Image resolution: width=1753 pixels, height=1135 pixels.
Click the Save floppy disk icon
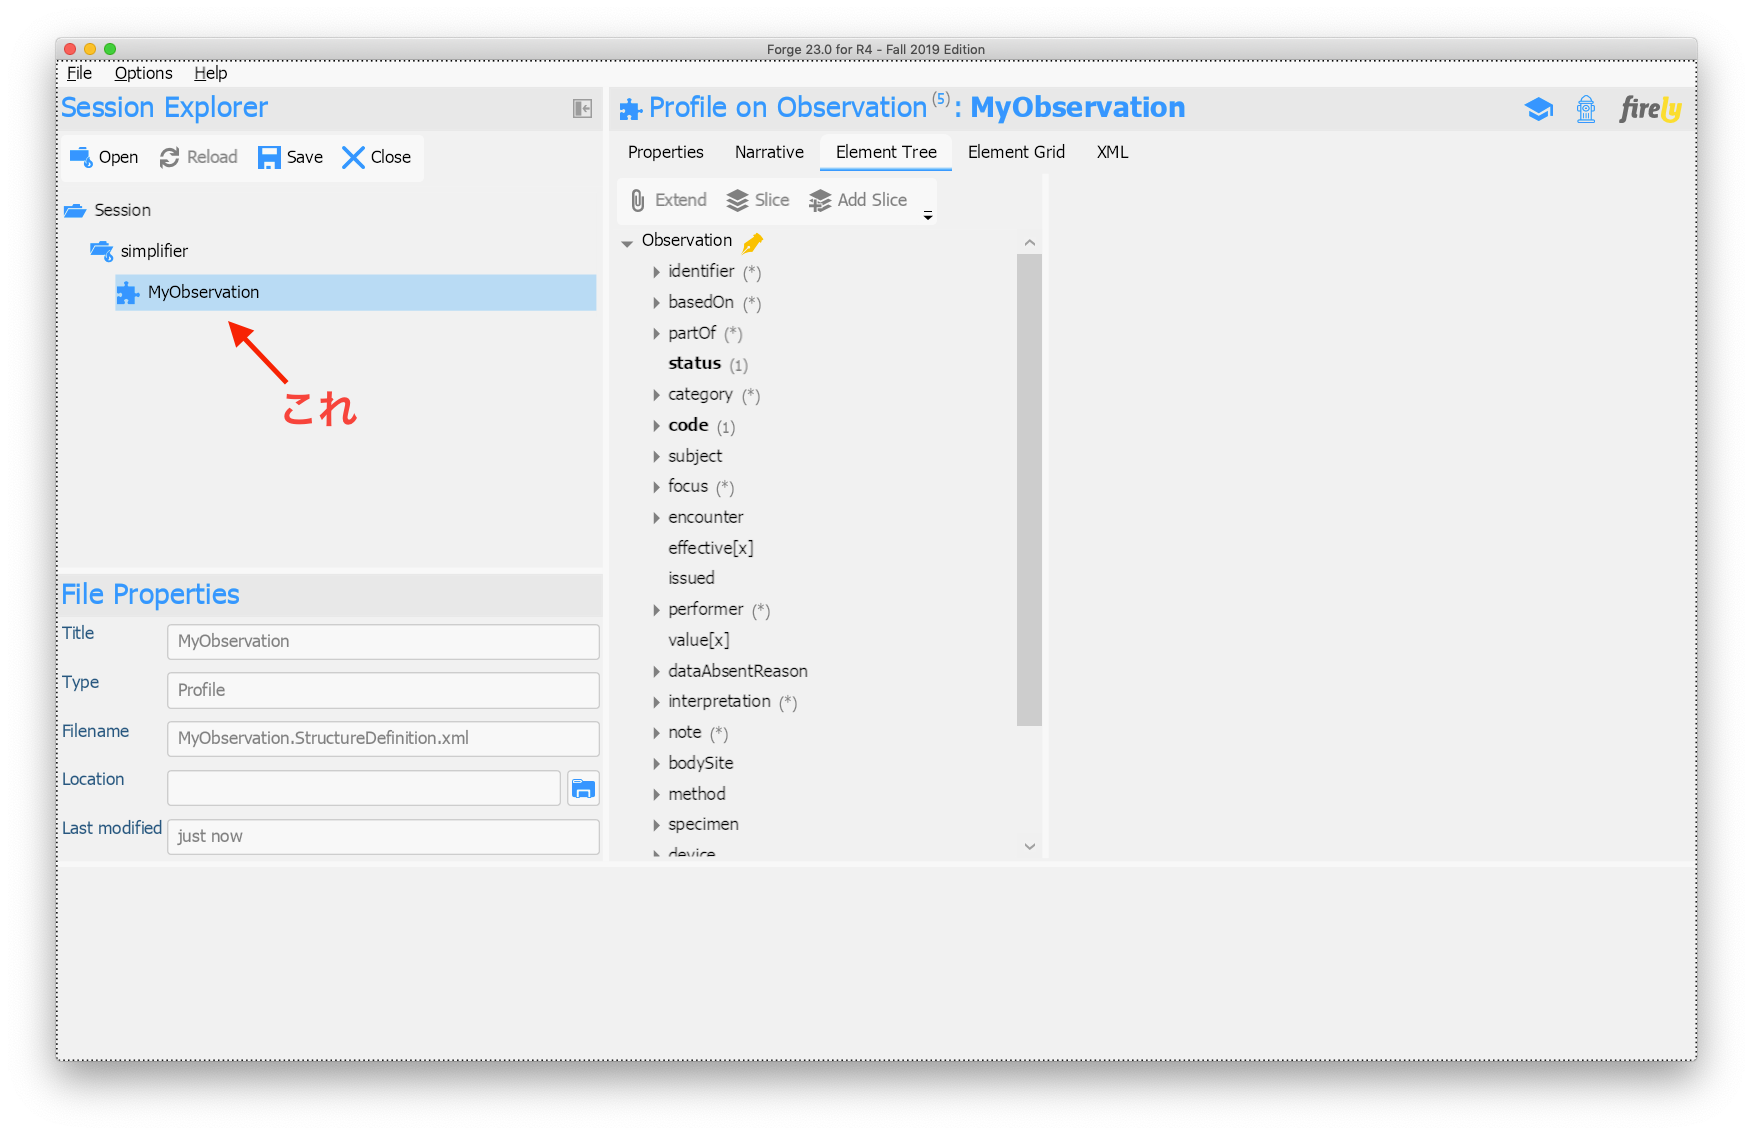[x=269, y=157]
